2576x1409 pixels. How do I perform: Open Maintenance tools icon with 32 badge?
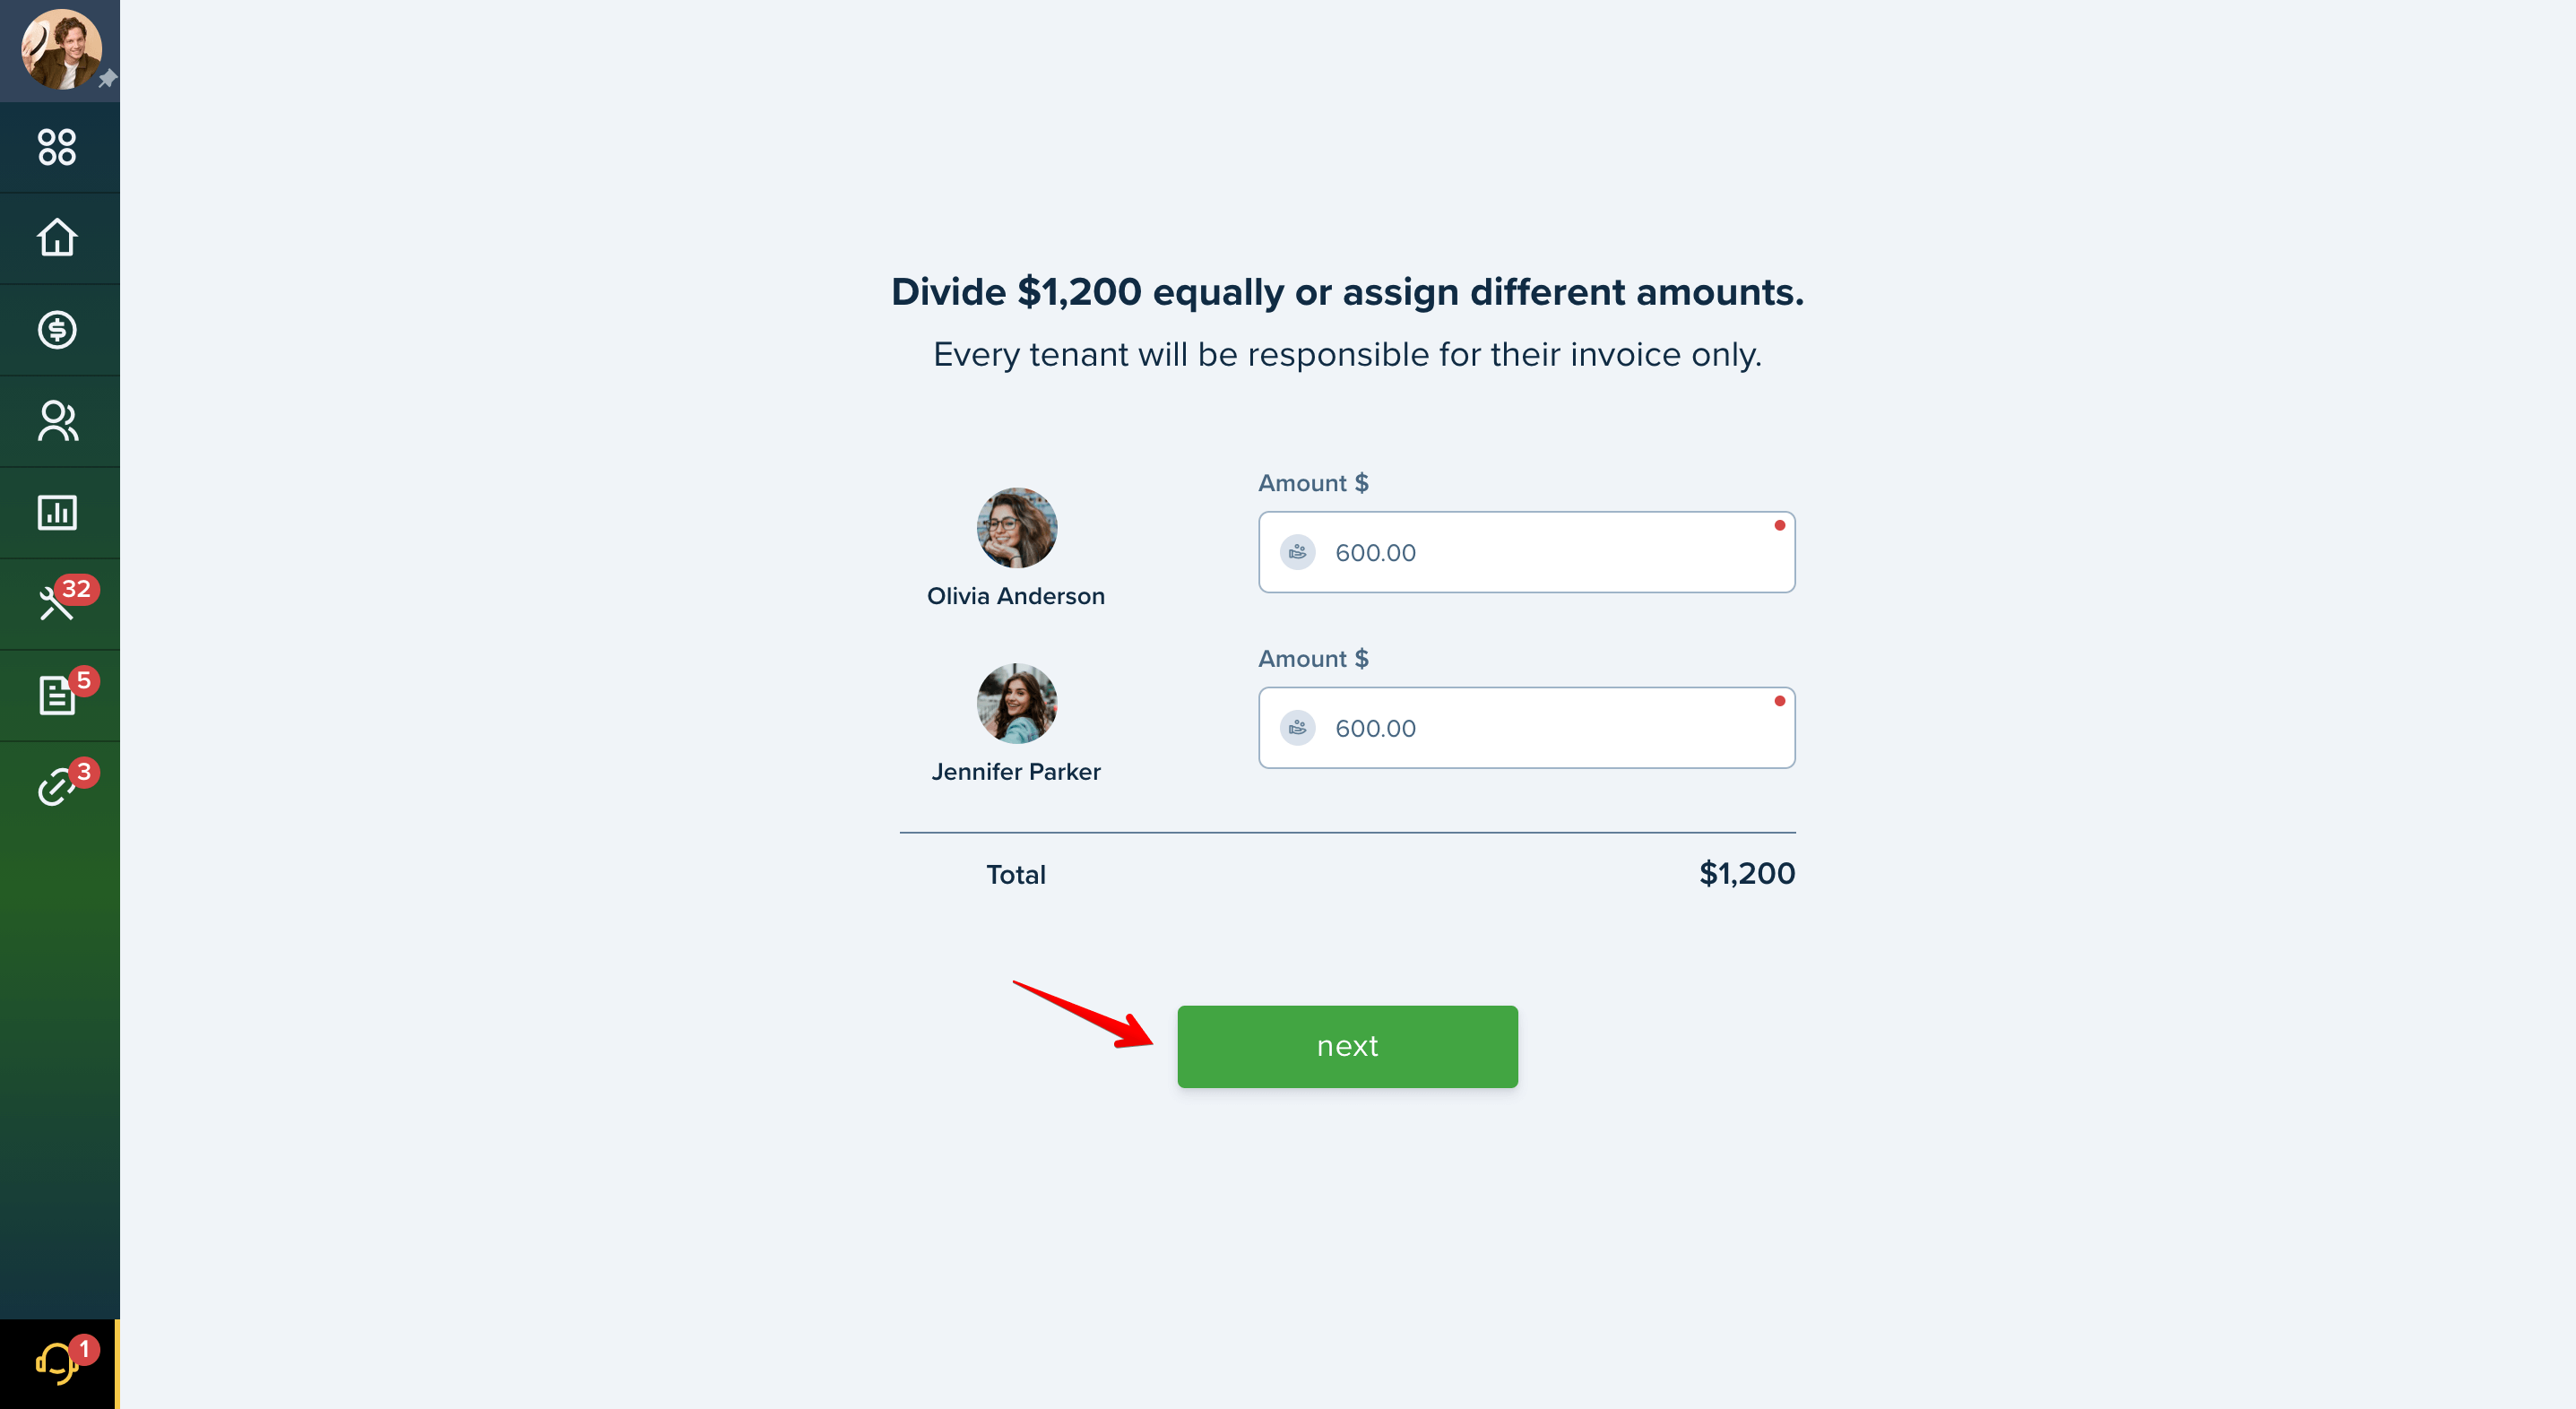57,603
